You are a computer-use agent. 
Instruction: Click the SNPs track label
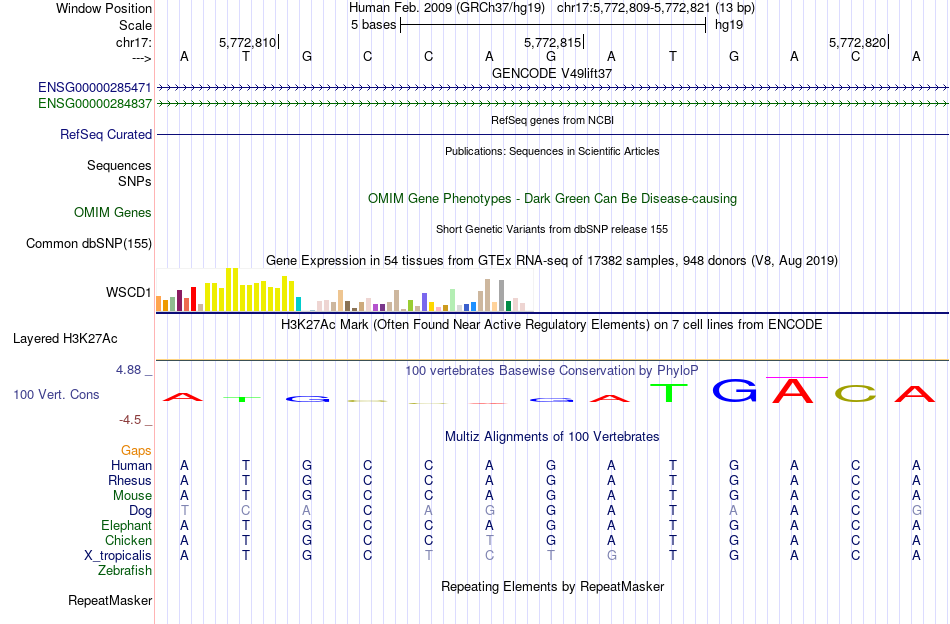tap(135, 181)
